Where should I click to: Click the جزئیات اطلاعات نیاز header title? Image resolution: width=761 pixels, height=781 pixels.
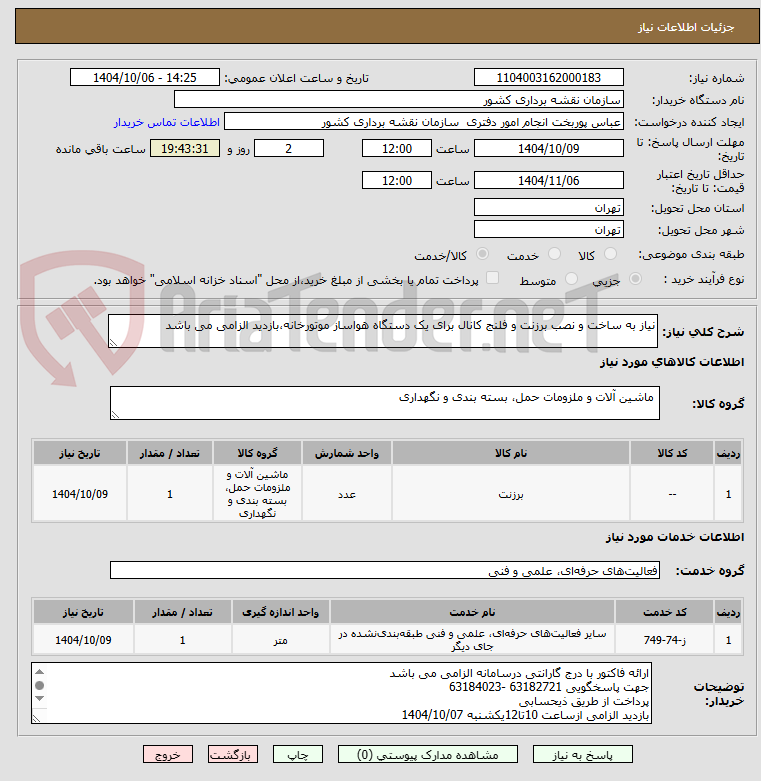click(x=686, y=27)
